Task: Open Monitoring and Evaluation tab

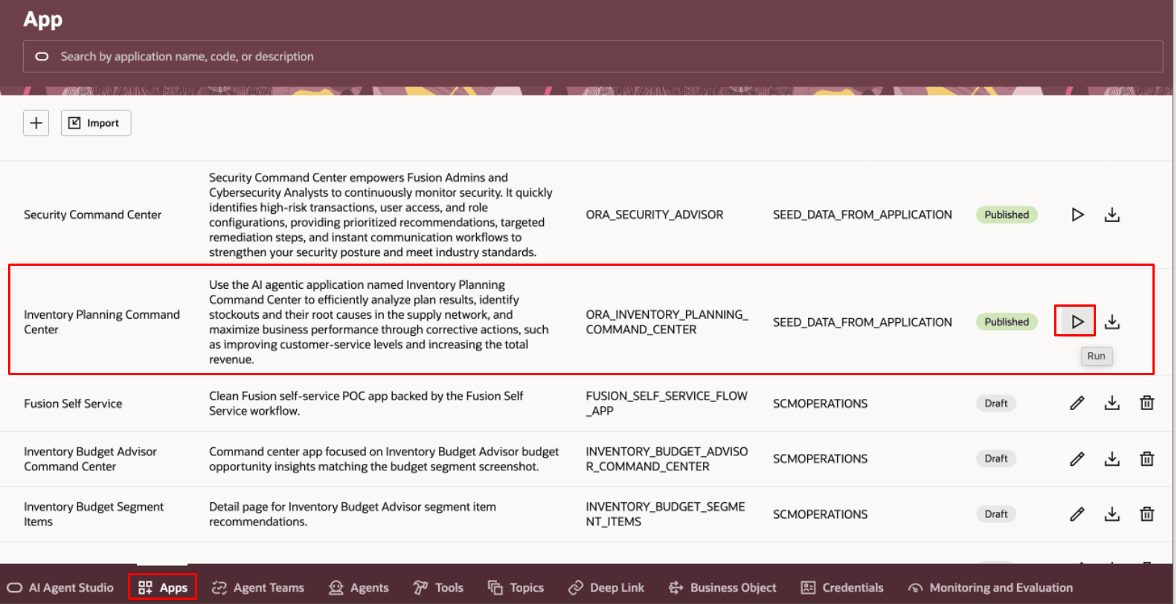Action: (x=990, y=587)
